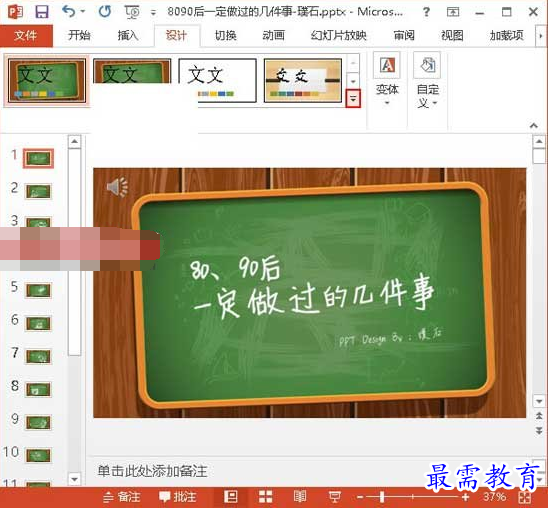Open the 加载项 (Add-ins) tab
Viewport: 548px width, 508px height.
pyautogui.click(x=506, y=35)
